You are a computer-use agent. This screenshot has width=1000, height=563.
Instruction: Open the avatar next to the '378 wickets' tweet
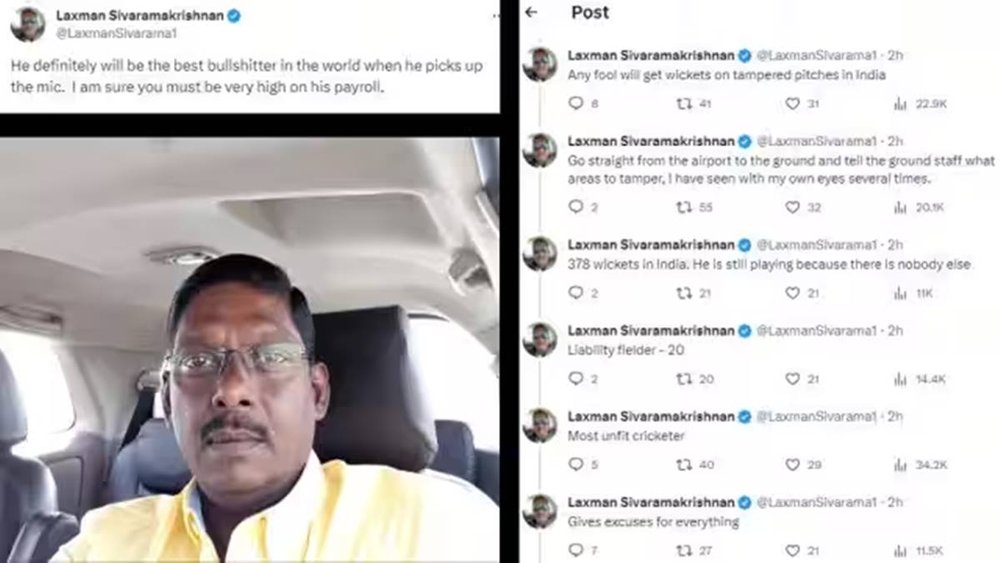tap(540, 254)
